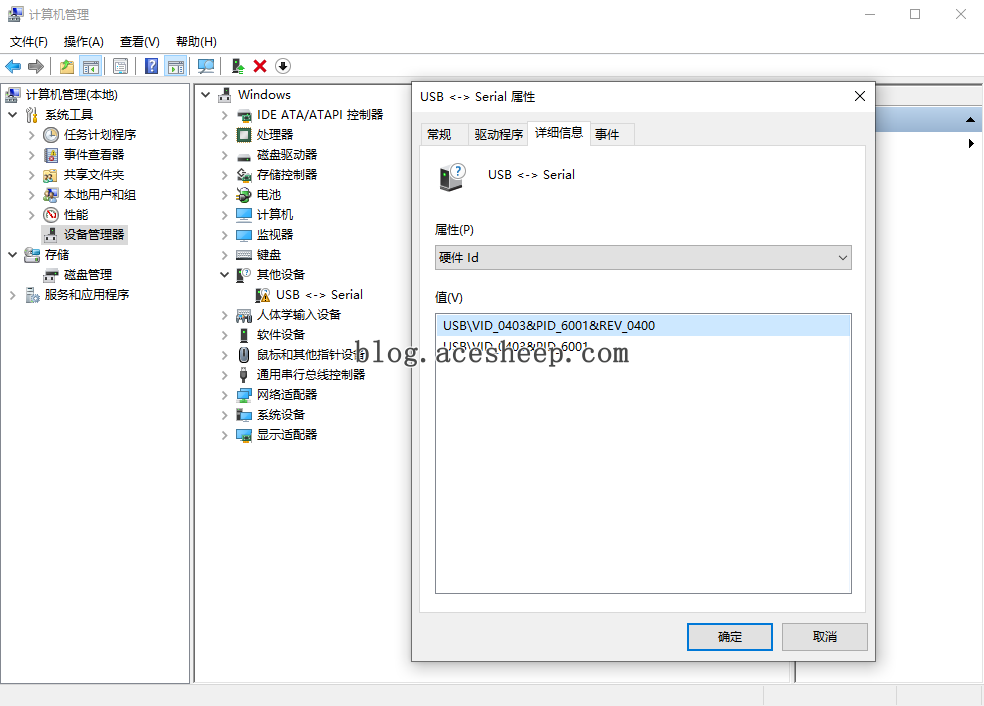Select Disk Management (磁盘管理) node

88,275
